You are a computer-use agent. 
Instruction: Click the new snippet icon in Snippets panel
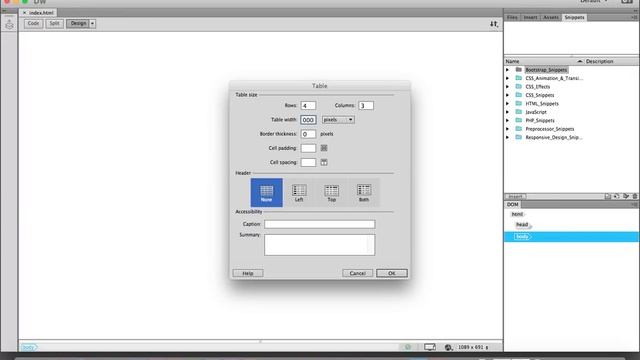click(x=616, y=196)
